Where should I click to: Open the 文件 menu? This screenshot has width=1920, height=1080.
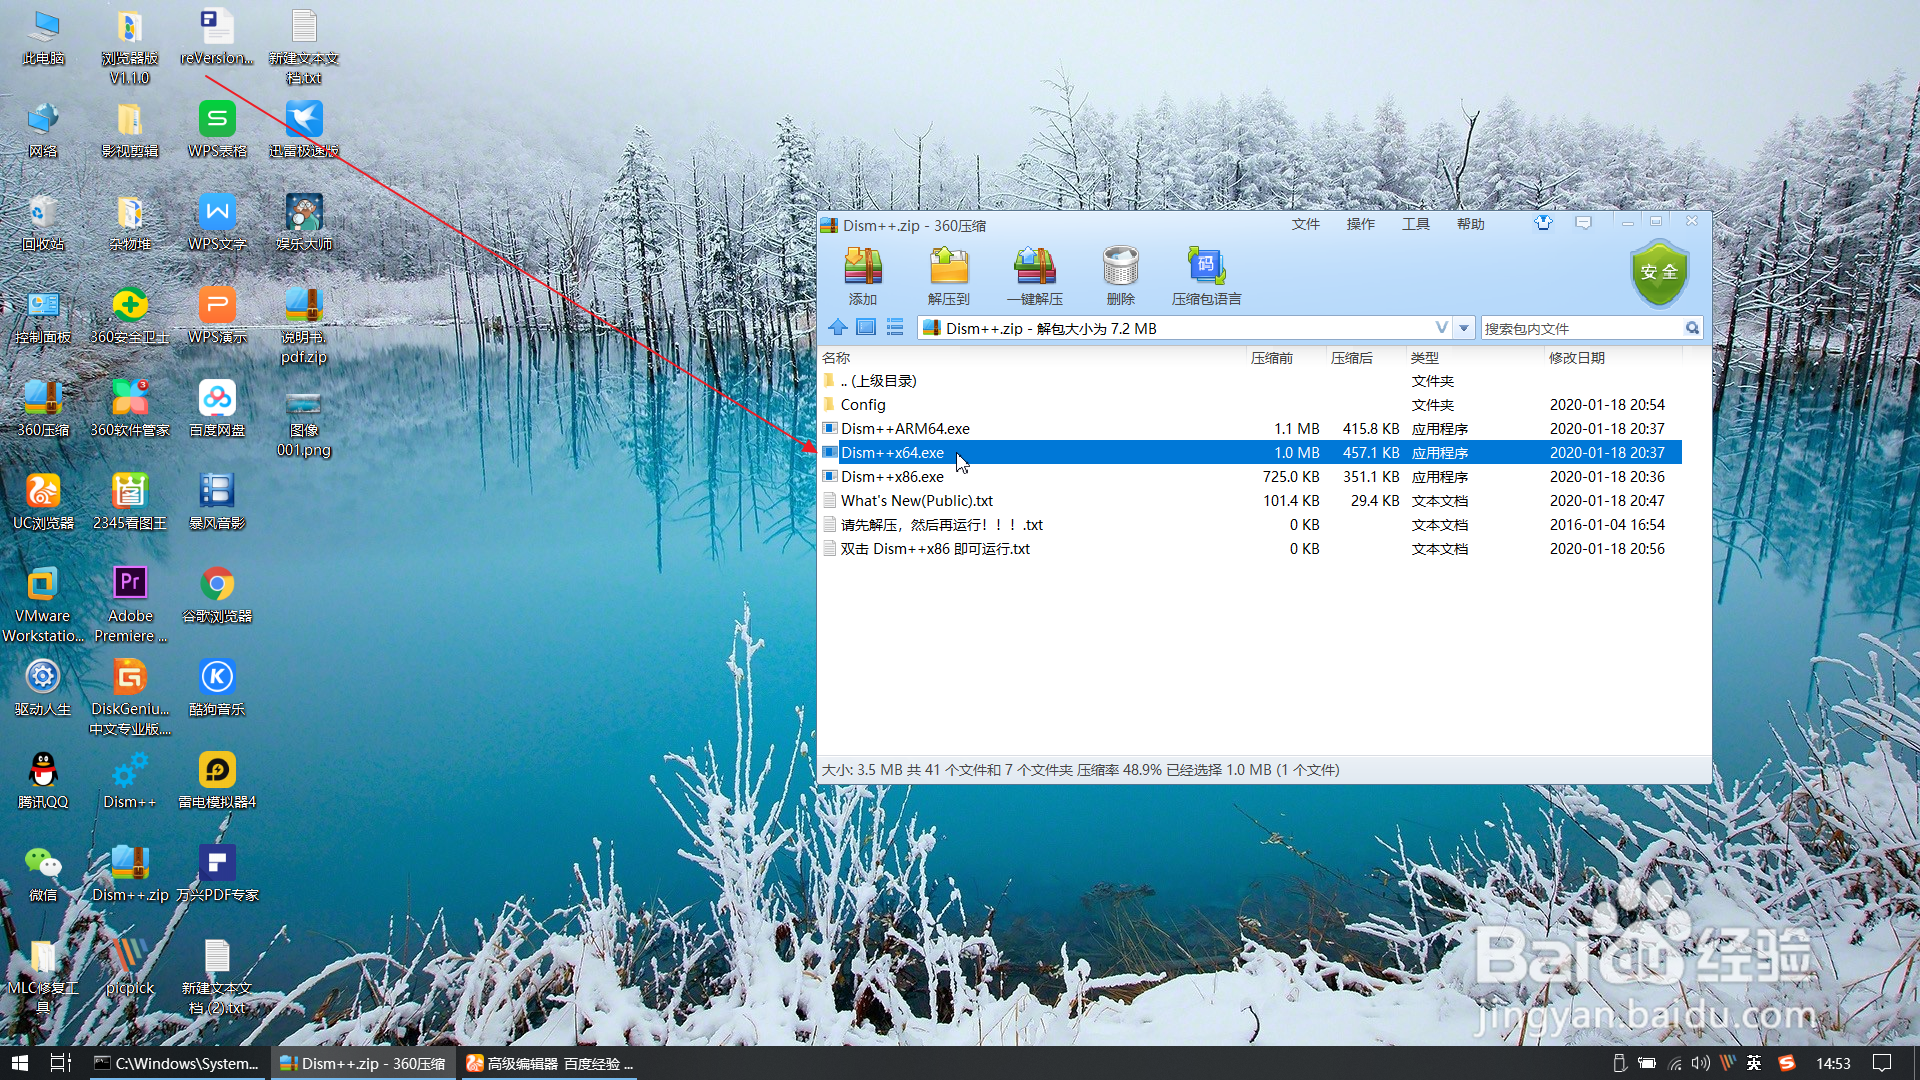(1305, 224)
